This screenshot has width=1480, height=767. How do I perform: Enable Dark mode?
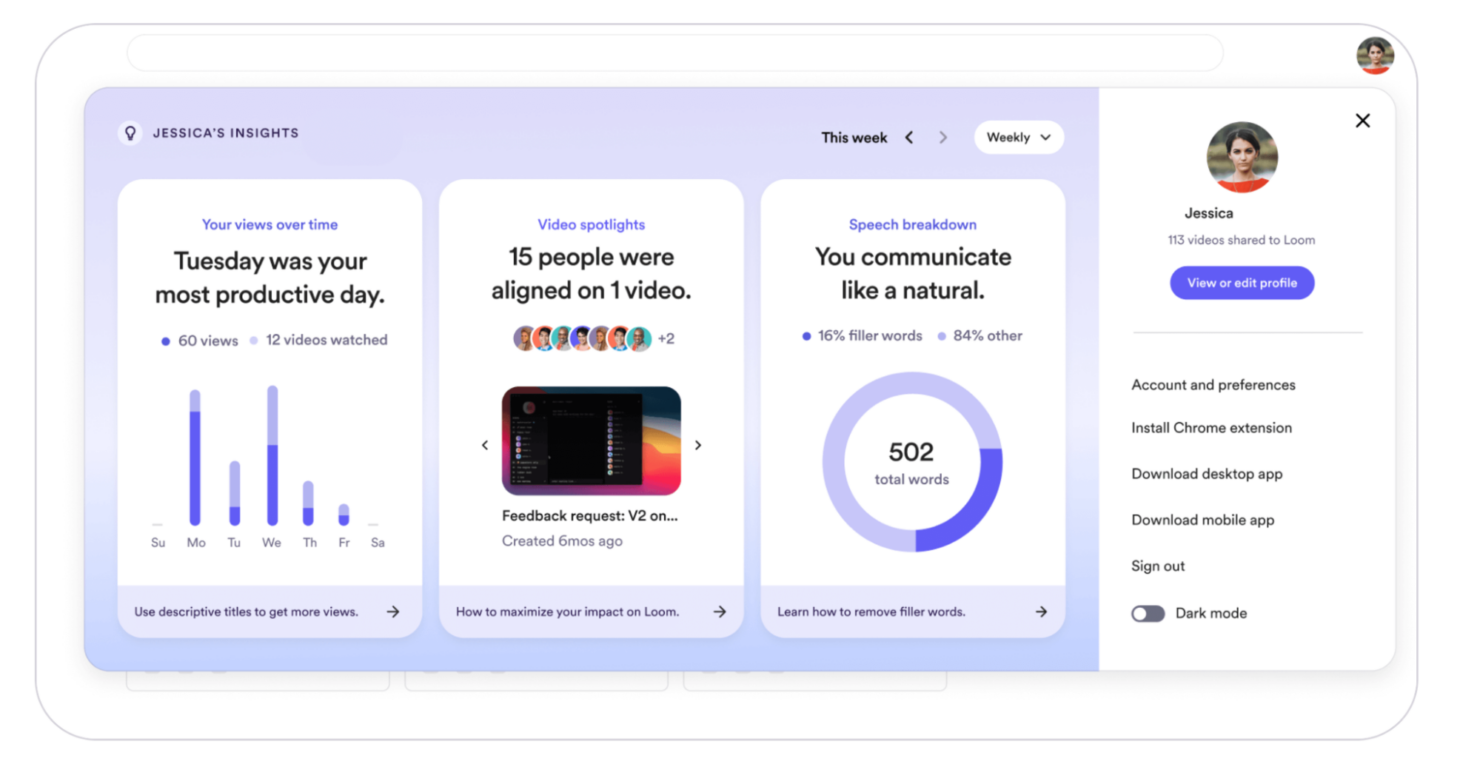[x=1148, y=613]
